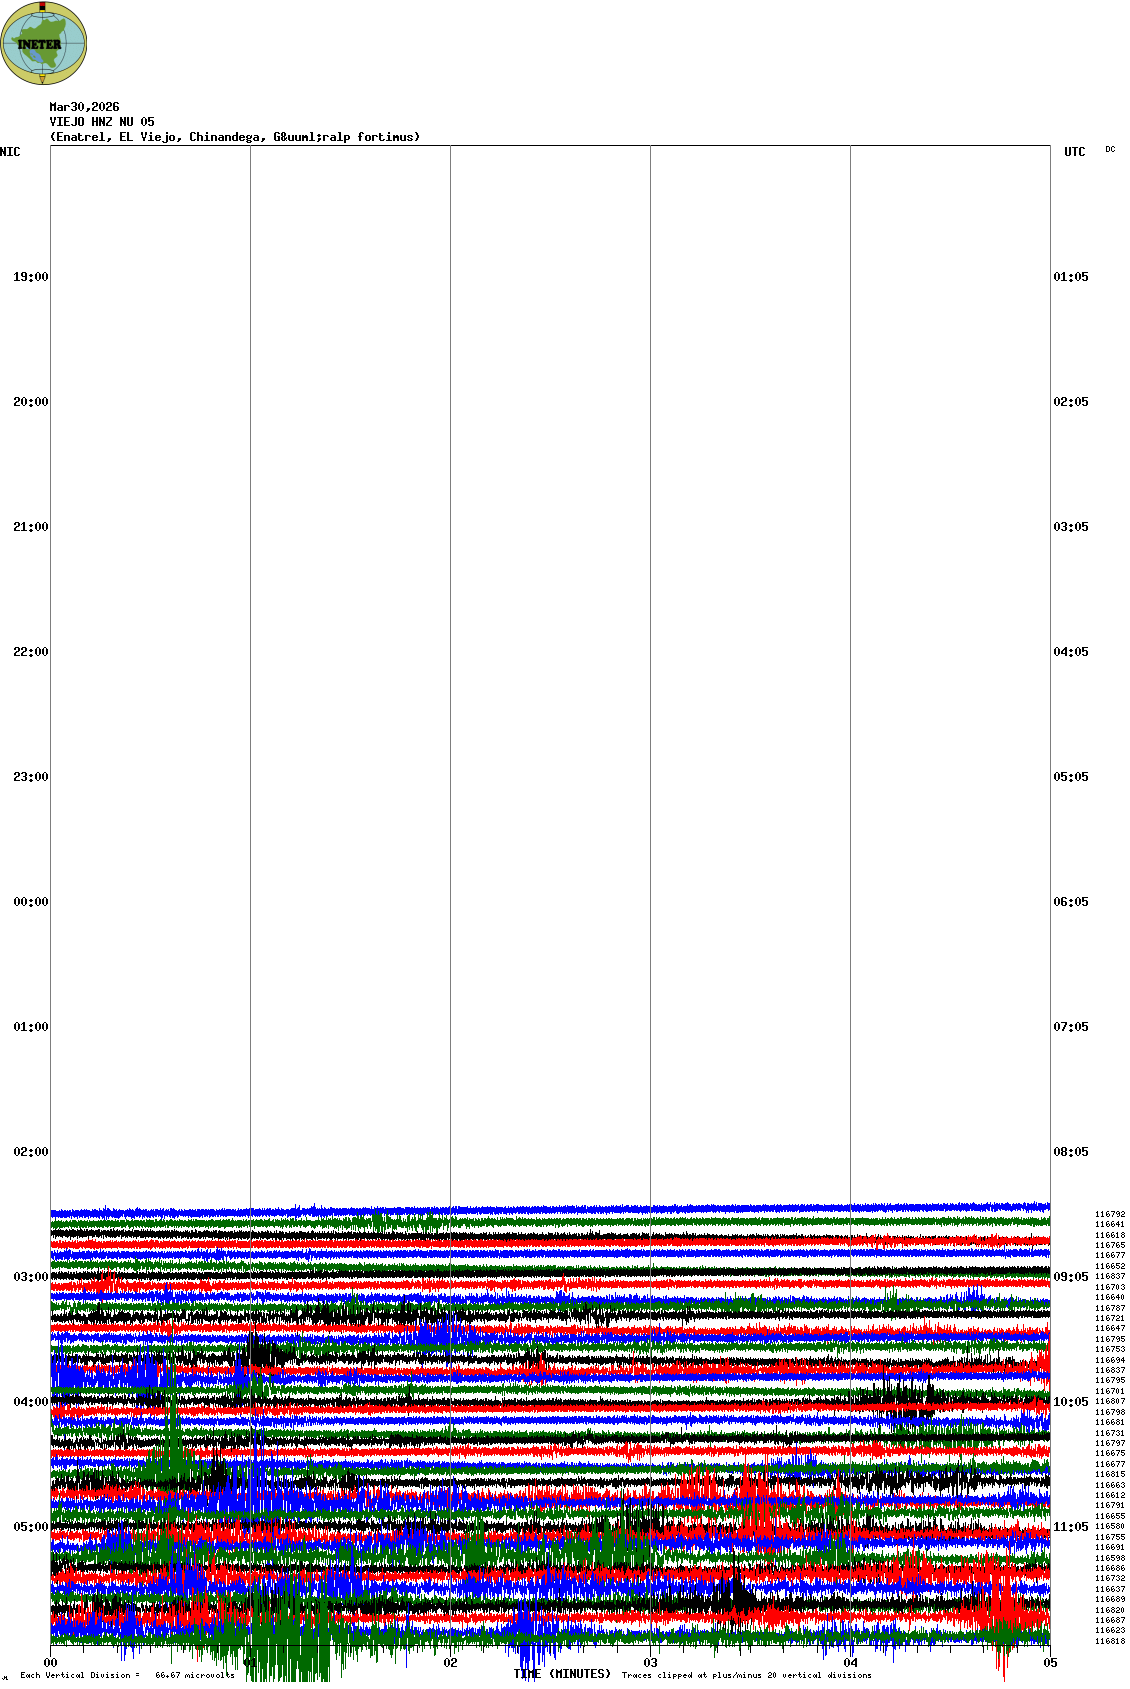Click the Traces clipped footnote text
The image size is (1130, 1689).
[x=746, y=1675]
